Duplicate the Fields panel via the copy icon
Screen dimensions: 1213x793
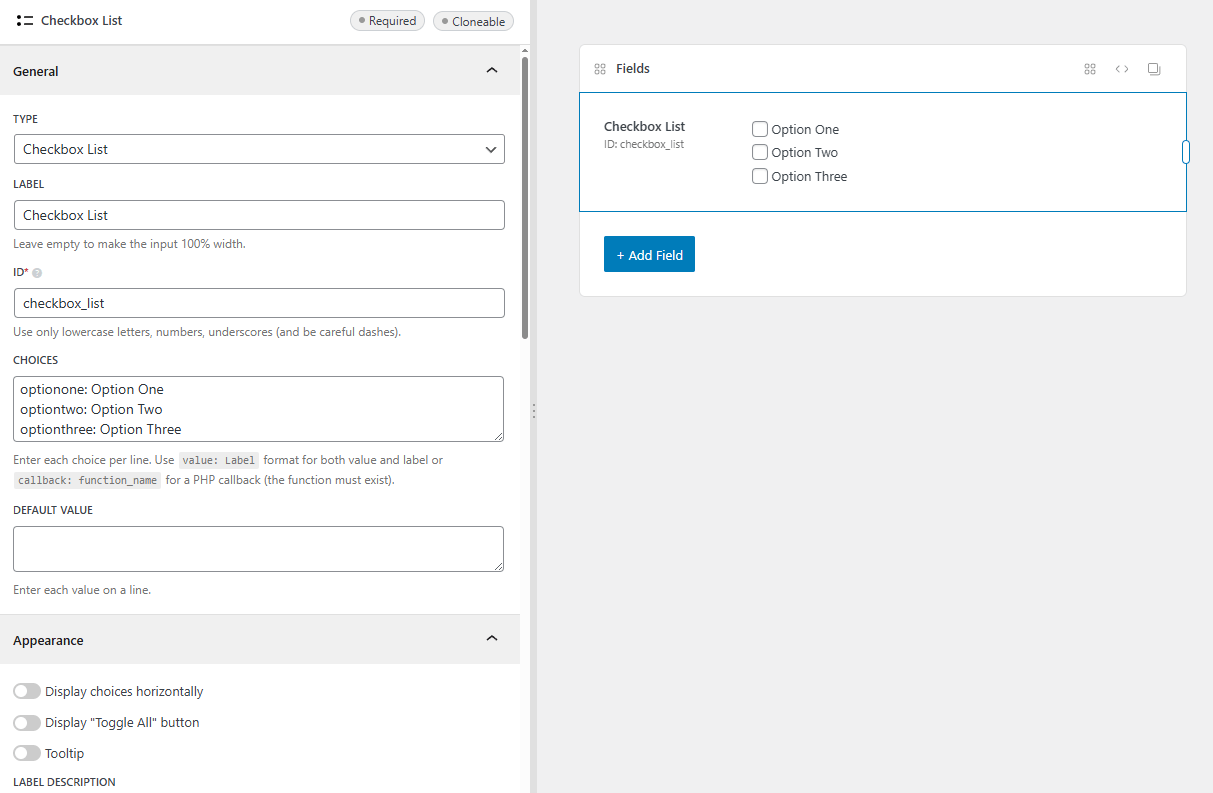tap(1154, 69)
